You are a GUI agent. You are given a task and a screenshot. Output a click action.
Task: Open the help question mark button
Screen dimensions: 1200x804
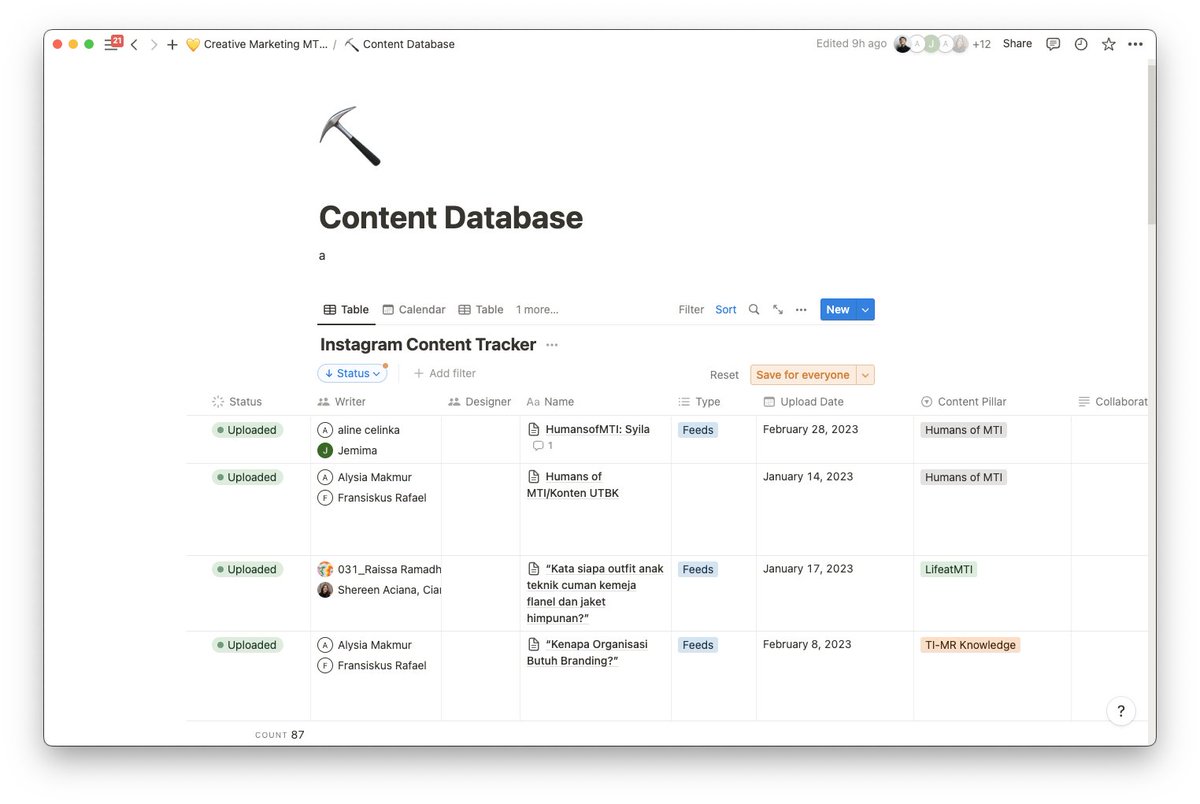[x=1121, y=711]
